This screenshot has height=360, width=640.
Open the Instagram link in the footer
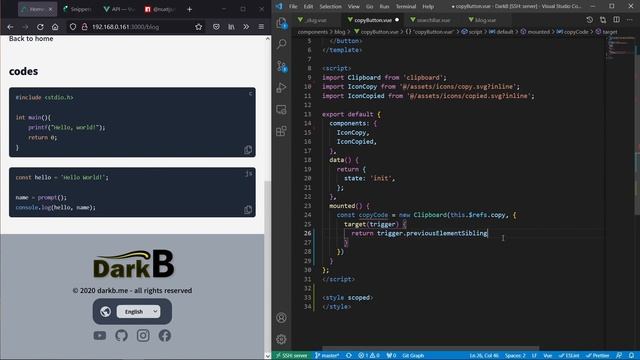click(143, 336)
